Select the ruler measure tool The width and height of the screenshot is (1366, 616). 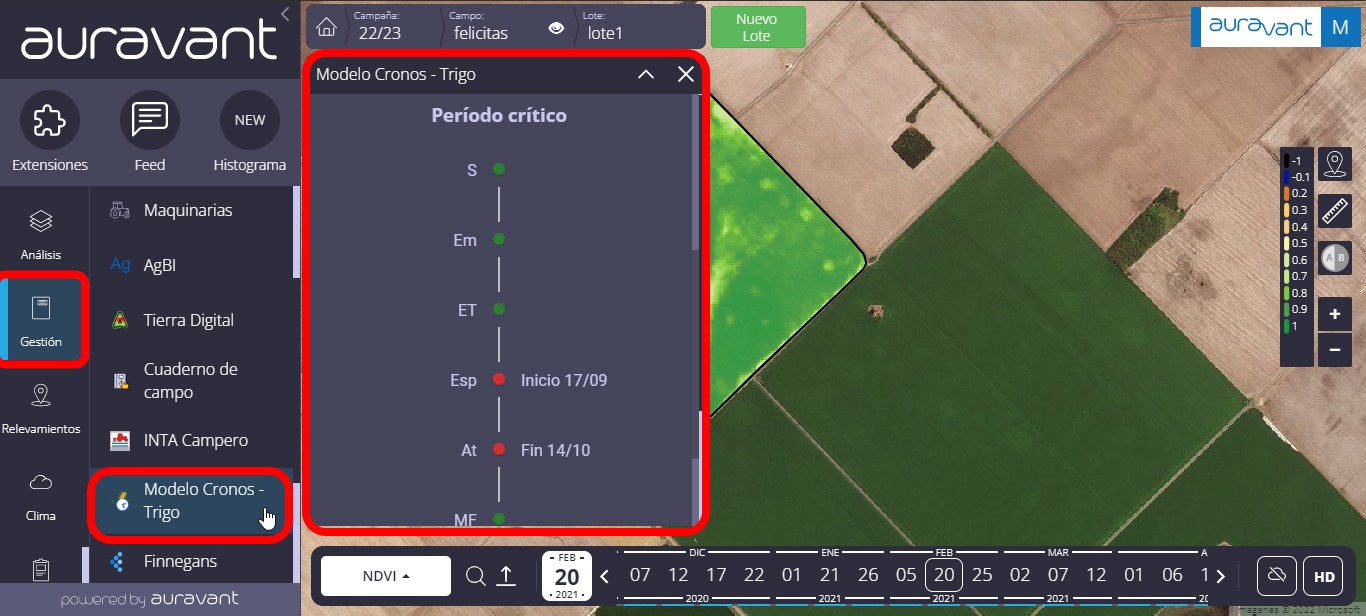tap(1334, 210)
